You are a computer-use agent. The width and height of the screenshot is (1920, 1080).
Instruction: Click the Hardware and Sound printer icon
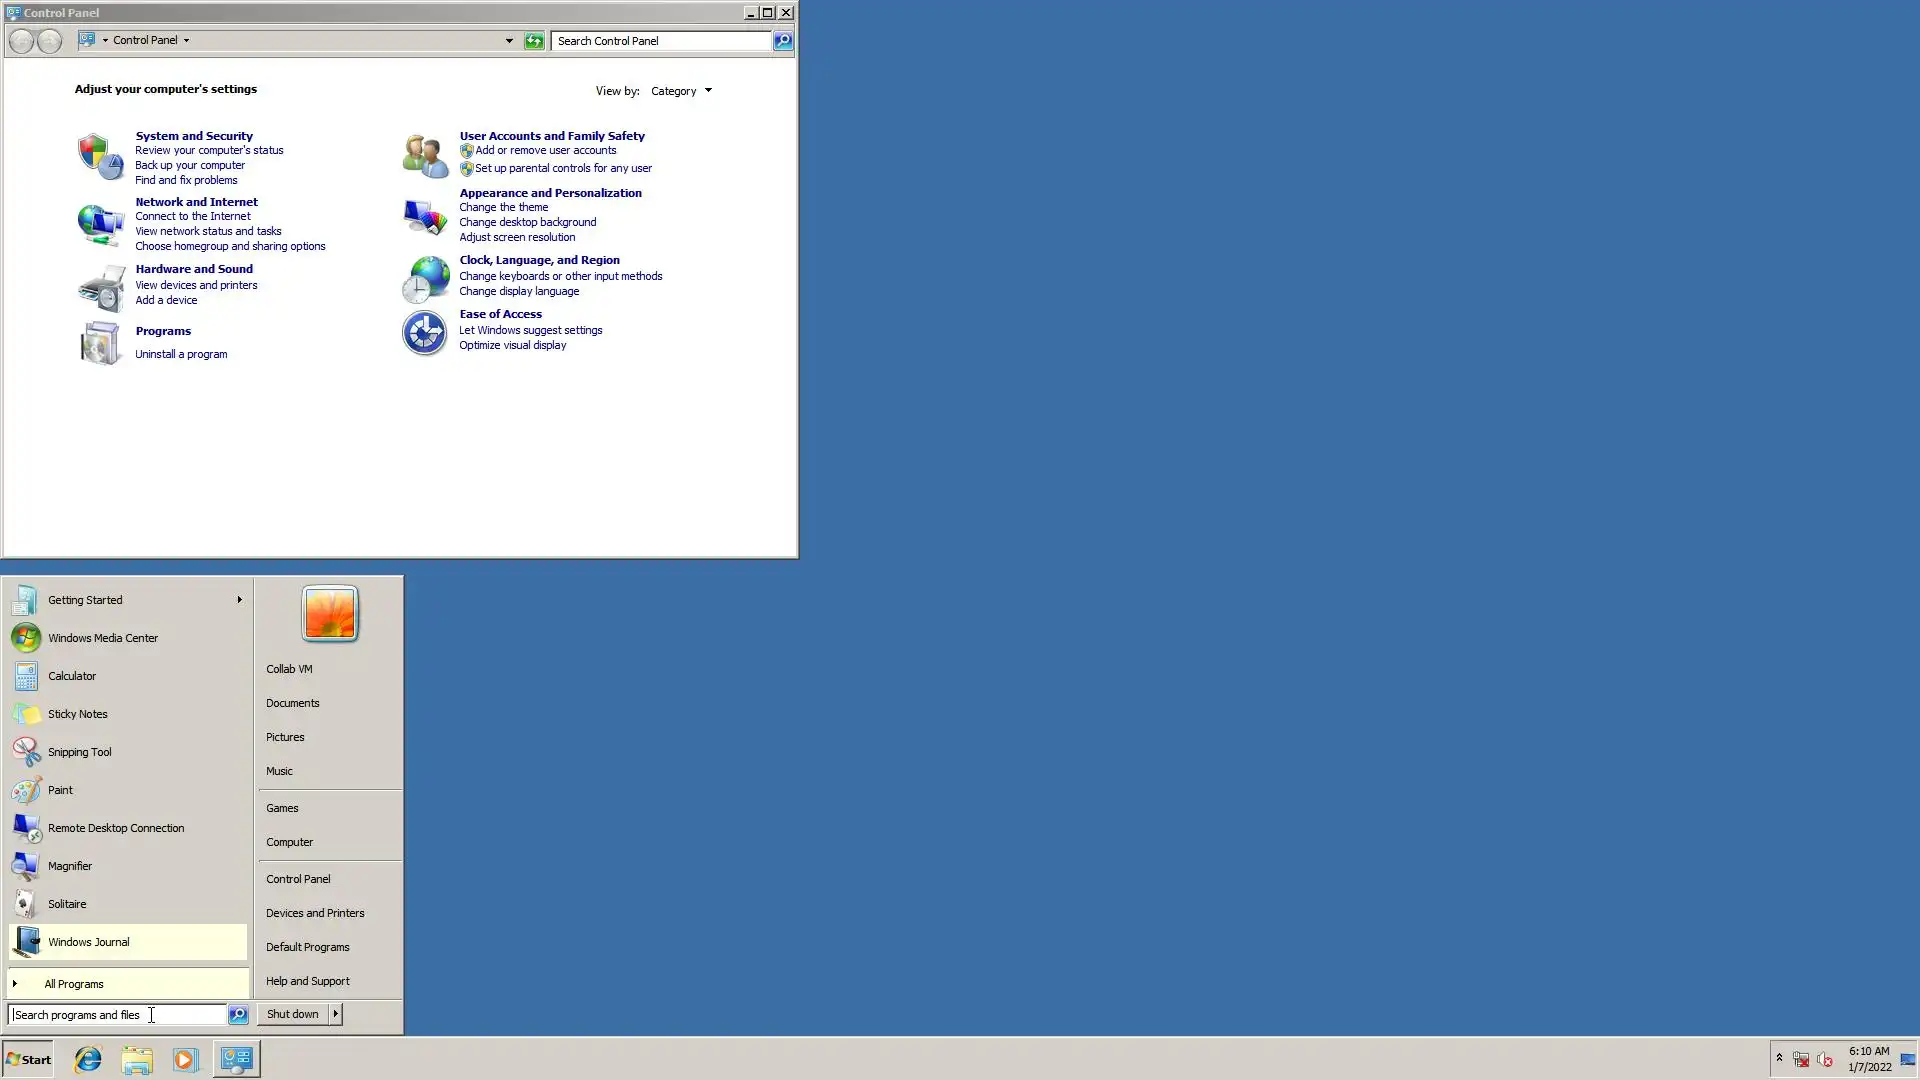point(100,289)
